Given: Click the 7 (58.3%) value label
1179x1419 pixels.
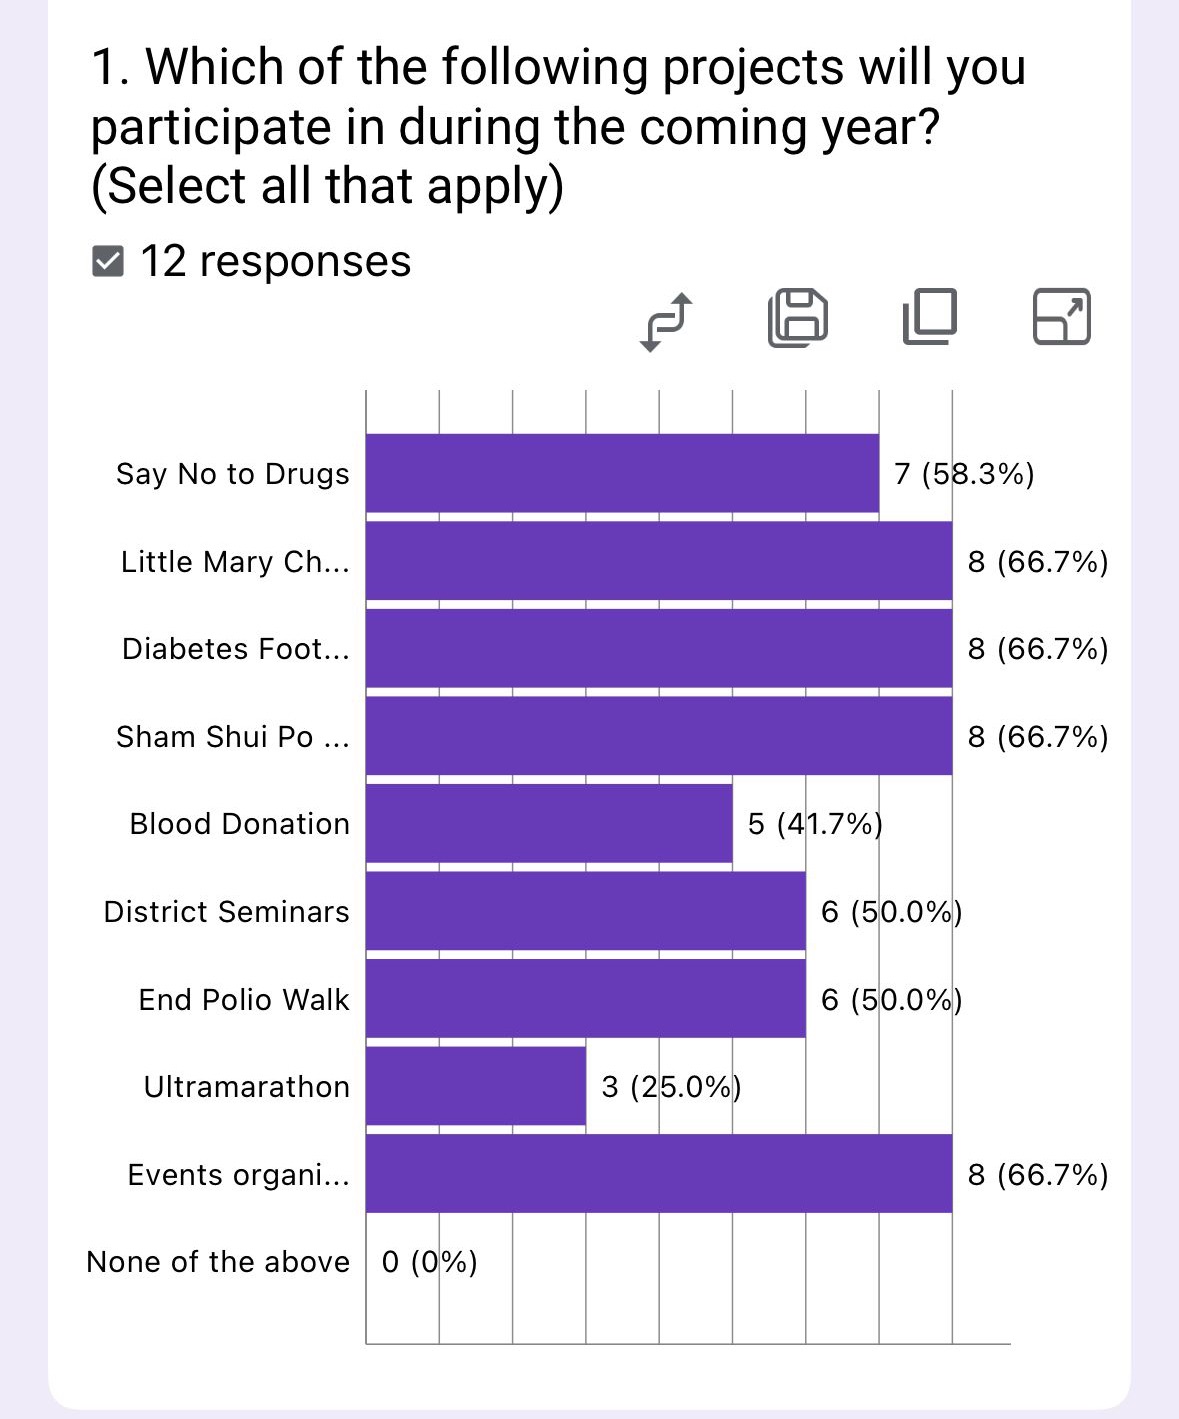Looking at the screenshot, I should click(x=964, y=474).
